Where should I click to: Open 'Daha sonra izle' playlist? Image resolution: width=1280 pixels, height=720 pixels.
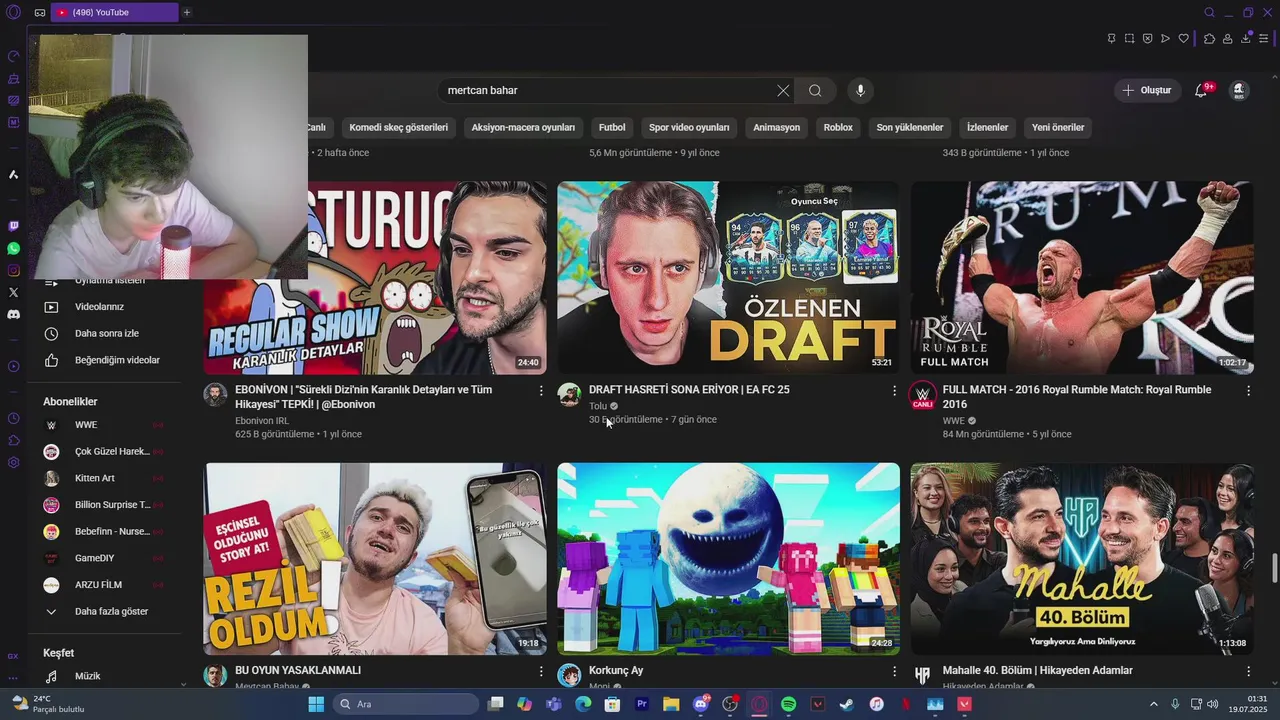108,333
